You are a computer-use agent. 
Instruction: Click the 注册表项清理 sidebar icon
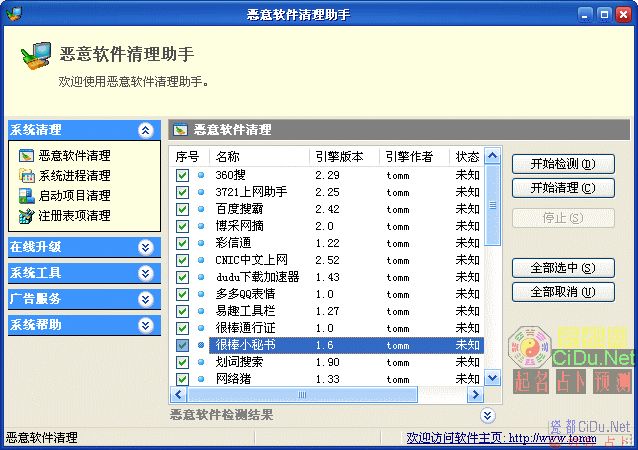click(x=26, y=215)
